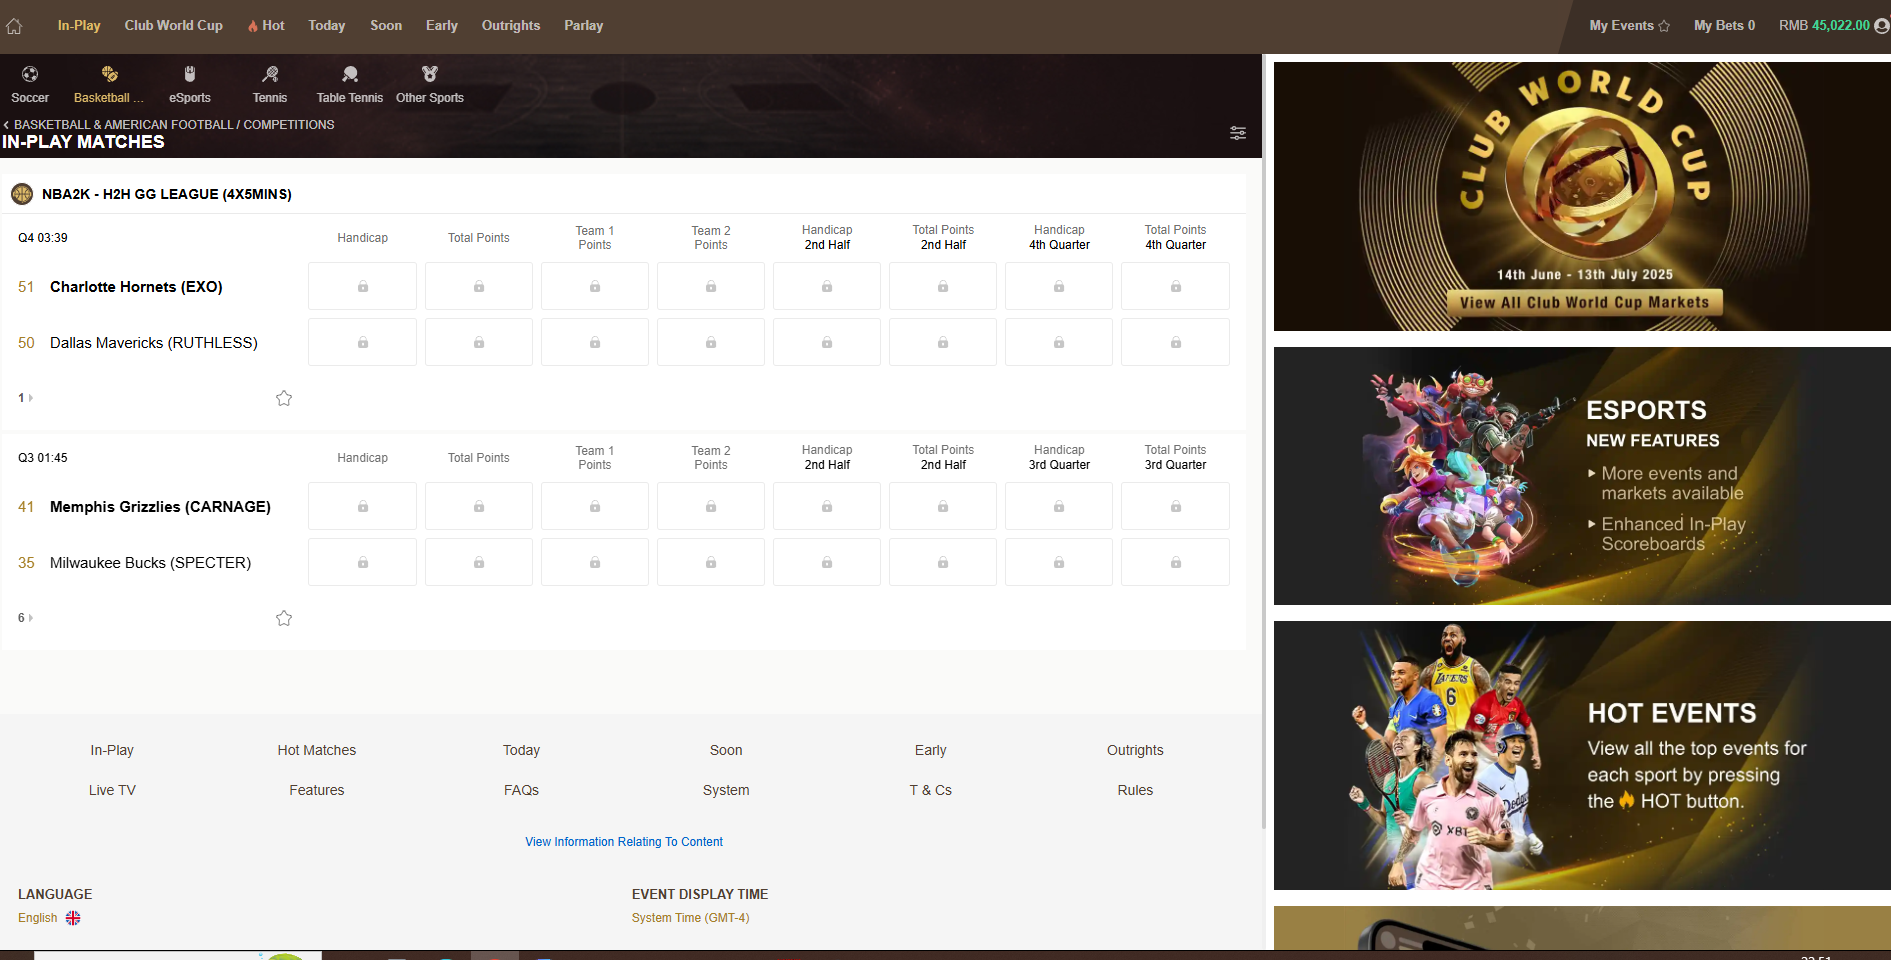The width and height of the screenshot is (1891, 960).
Task: Open the Hot tab with flame
Action: [x=266, y=26]
